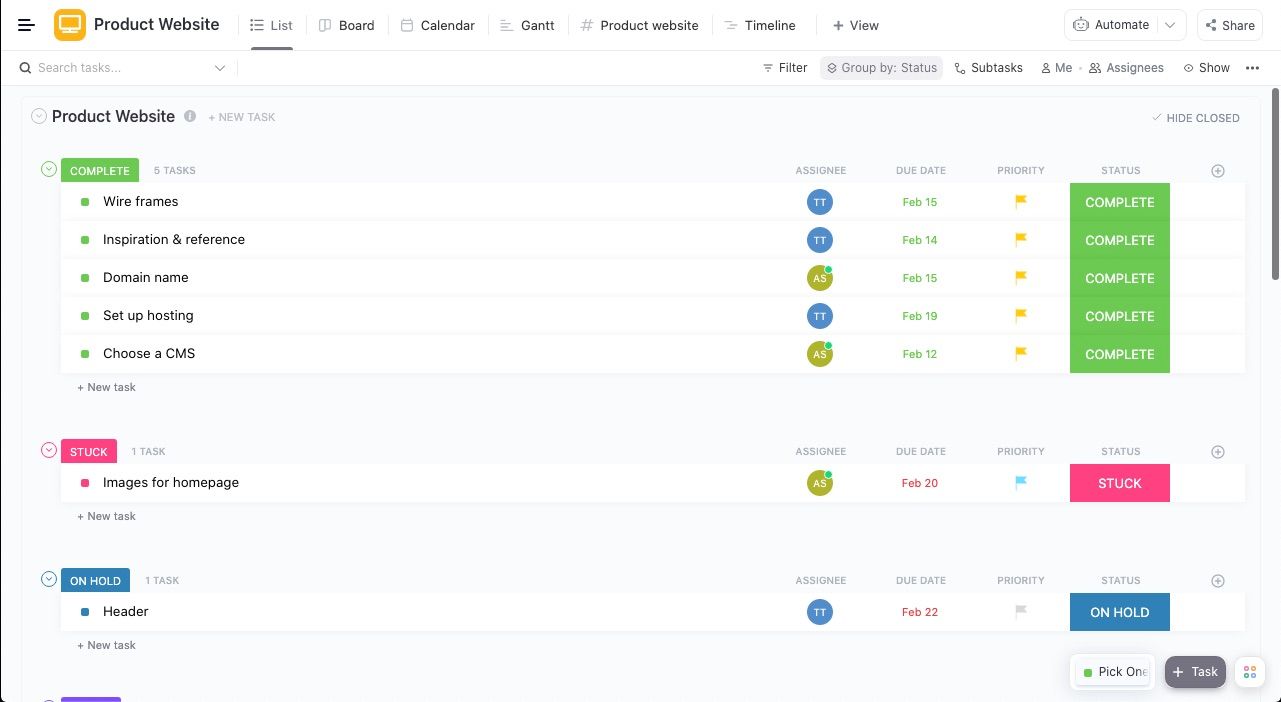Viewport: 1281px width, 702px height.
Task: Collapse the On Hold status group
Action: pos(48,579)
